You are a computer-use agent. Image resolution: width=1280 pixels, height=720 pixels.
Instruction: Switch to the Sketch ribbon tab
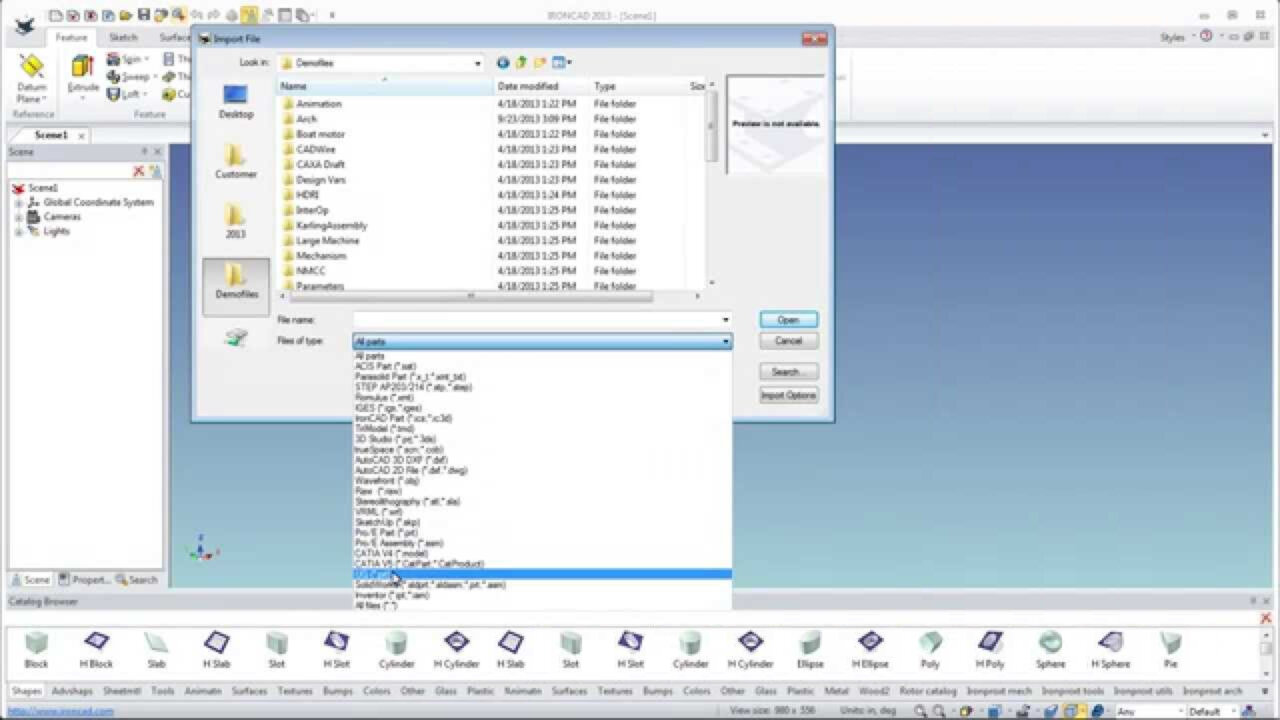[x=122, y=36]
